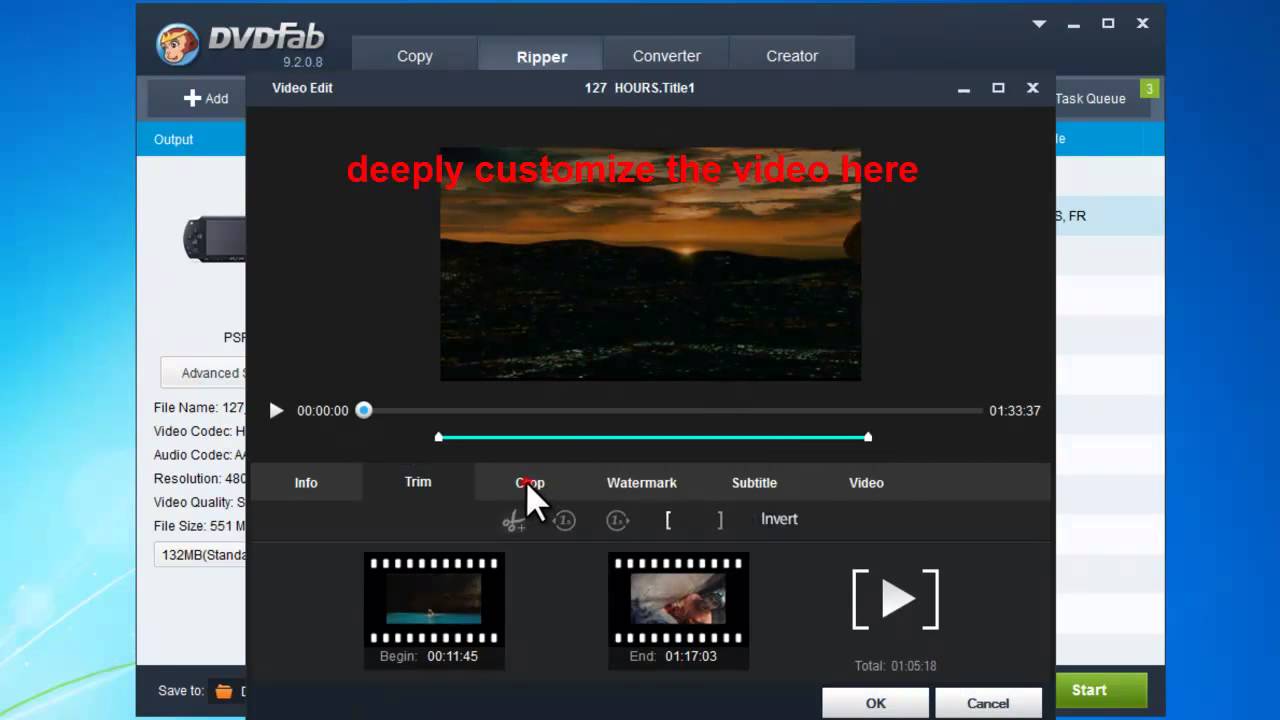Click the PSP device profile image
1280x720 pixels.
214,240
